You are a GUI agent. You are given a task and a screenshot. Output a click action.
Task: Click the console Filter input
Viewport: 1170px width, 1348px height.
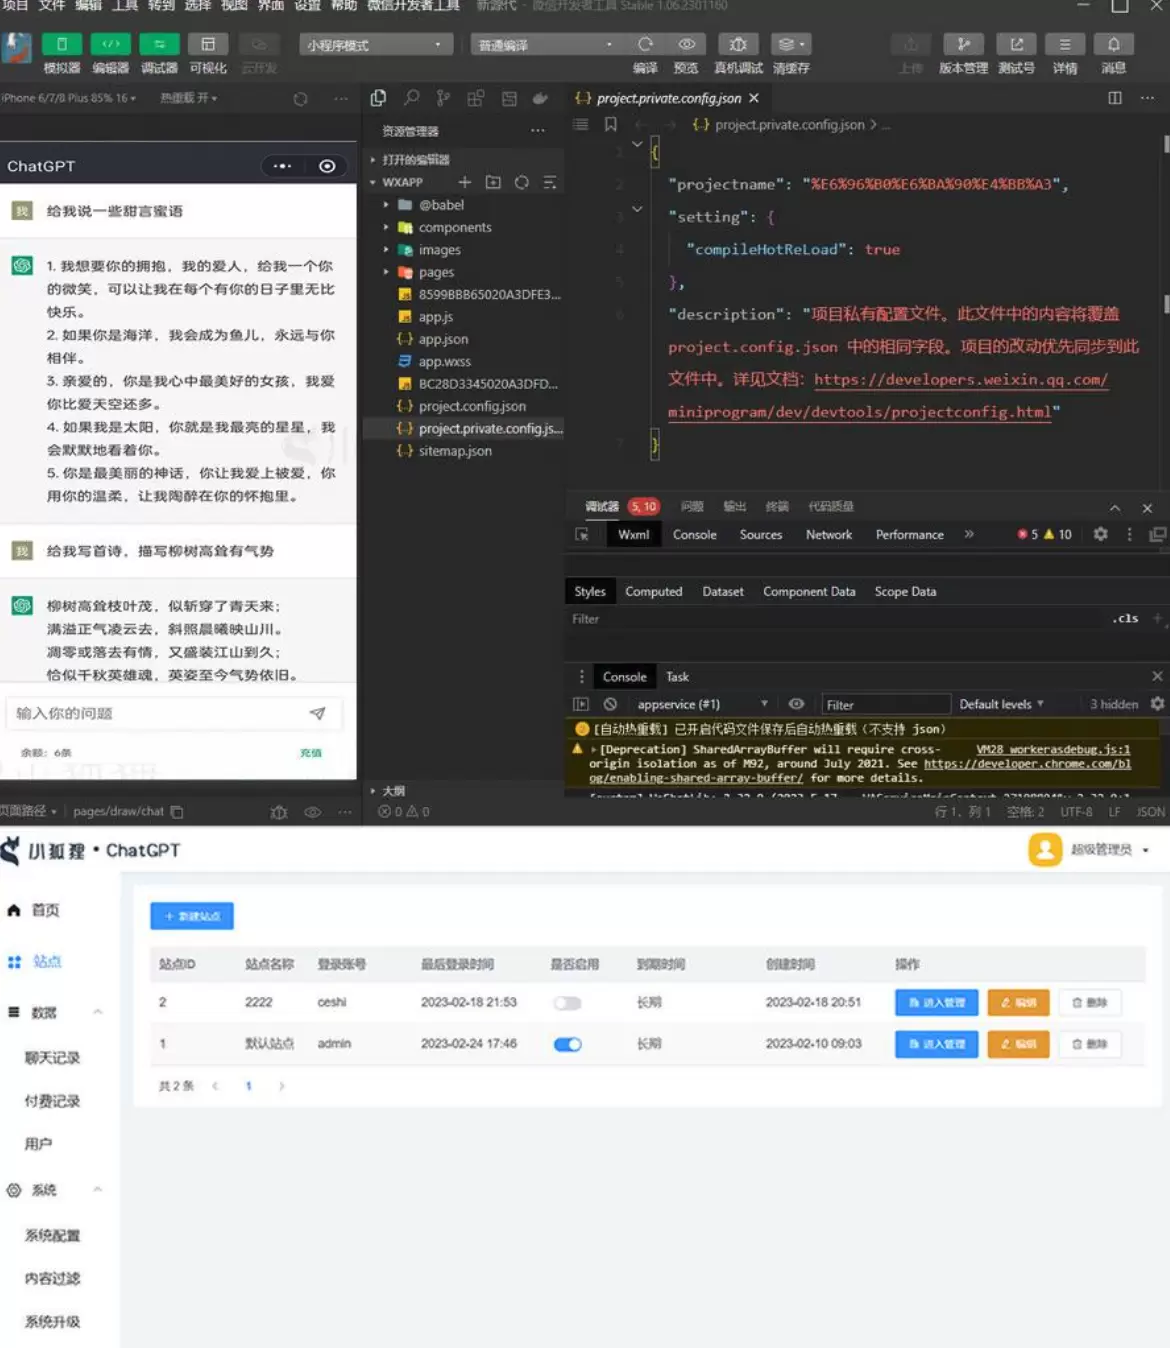coord(885,704)
